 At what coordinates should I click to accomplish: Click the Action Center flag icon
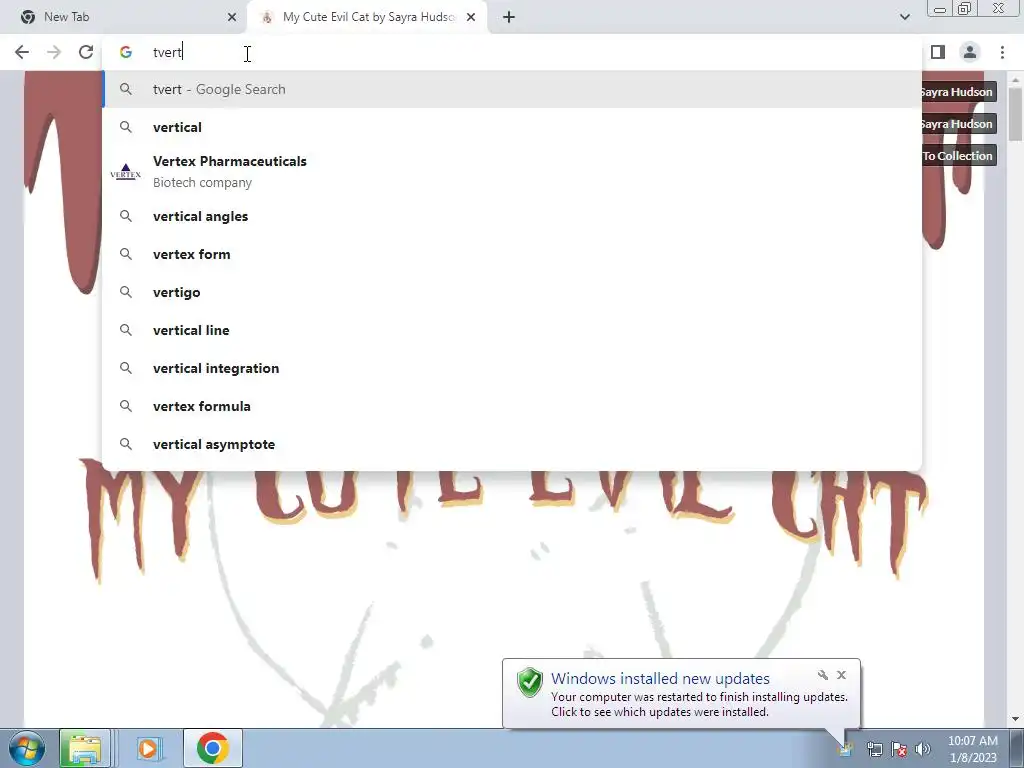[x=899, y=749]
